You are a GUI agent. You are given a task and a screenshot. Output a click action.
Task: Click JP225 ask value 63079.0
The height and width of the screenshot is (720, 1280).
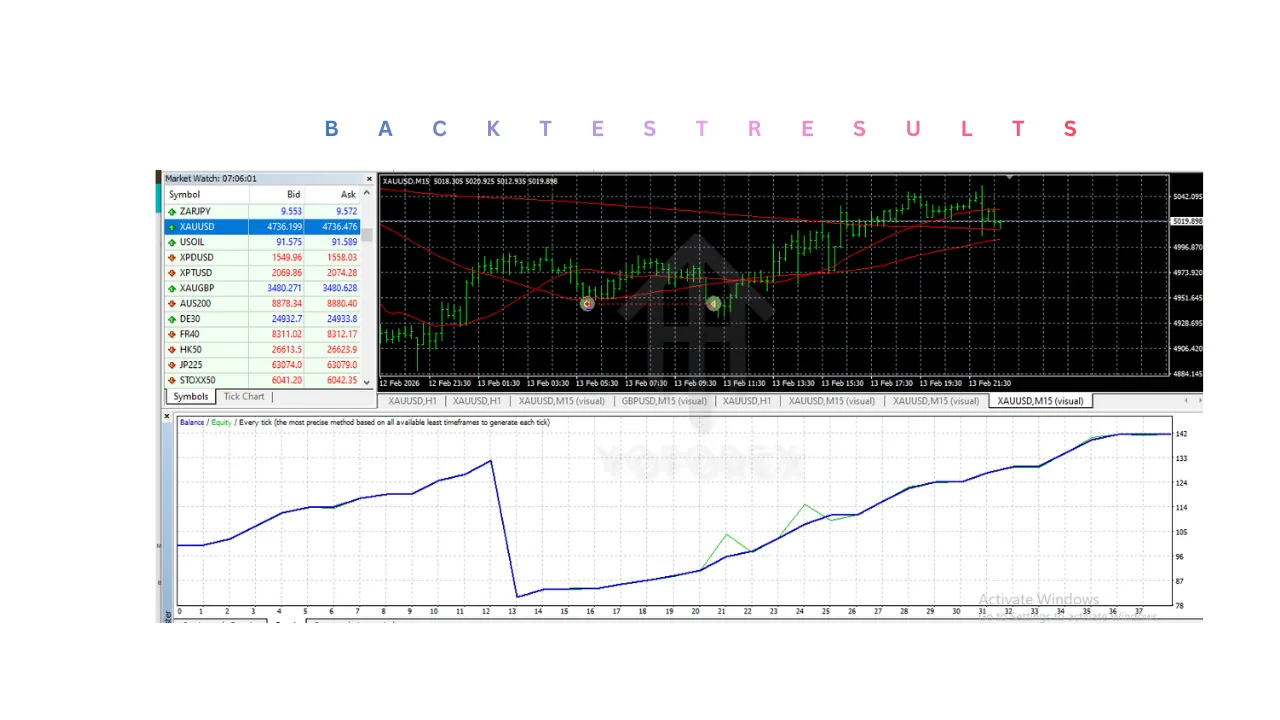(x=342, y=365)
